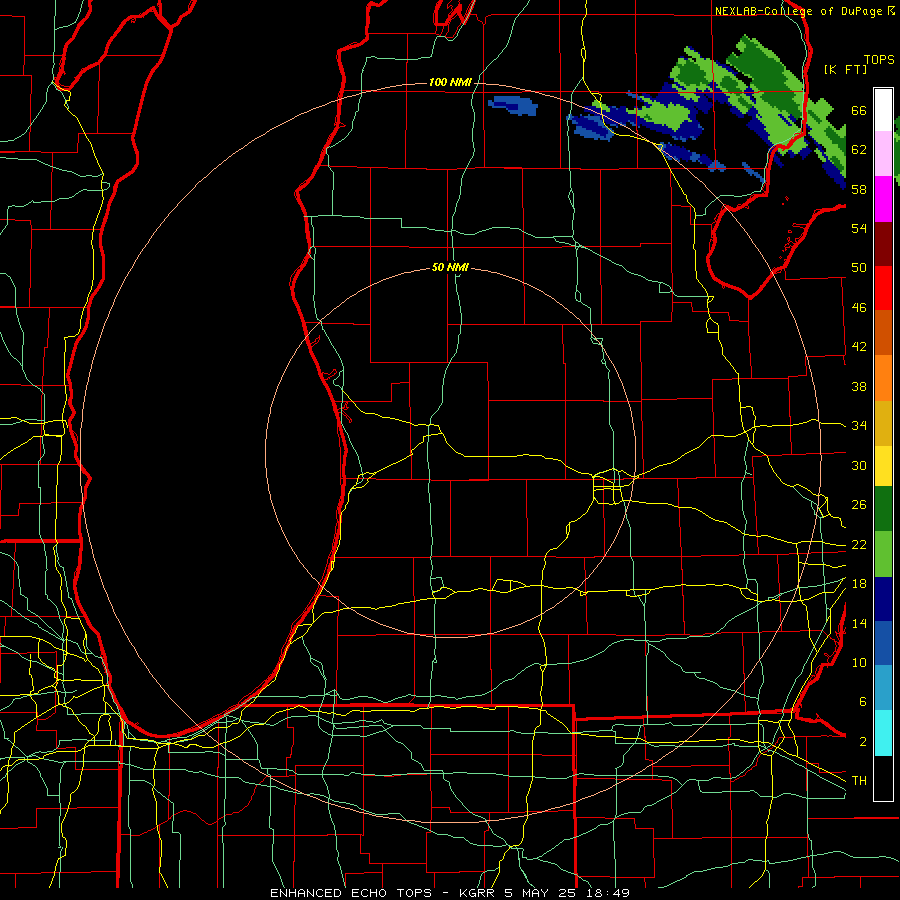This screenshot has height=900, width=900.
Task: Pick the cyan legend swatch
Action: [x=883, y=733]
